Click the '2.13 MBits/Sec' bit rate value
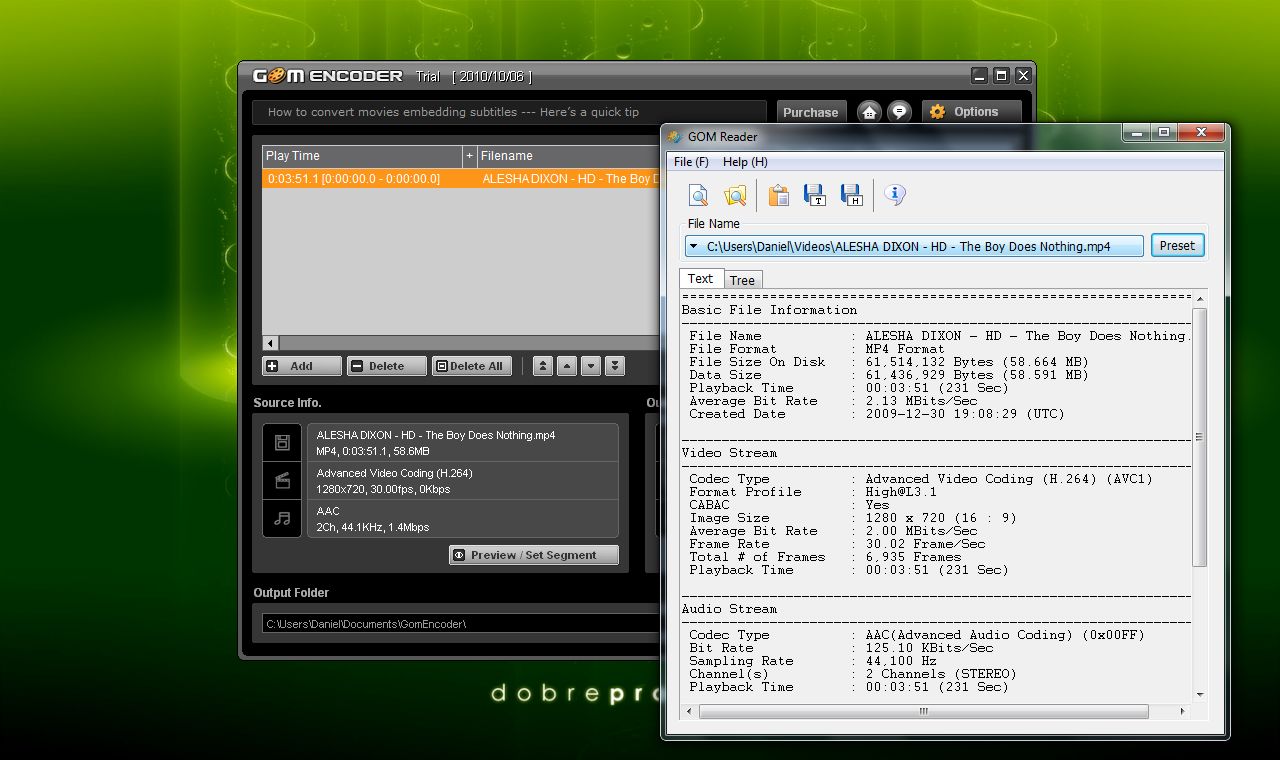1280x760 pixels. coord(922,401)
